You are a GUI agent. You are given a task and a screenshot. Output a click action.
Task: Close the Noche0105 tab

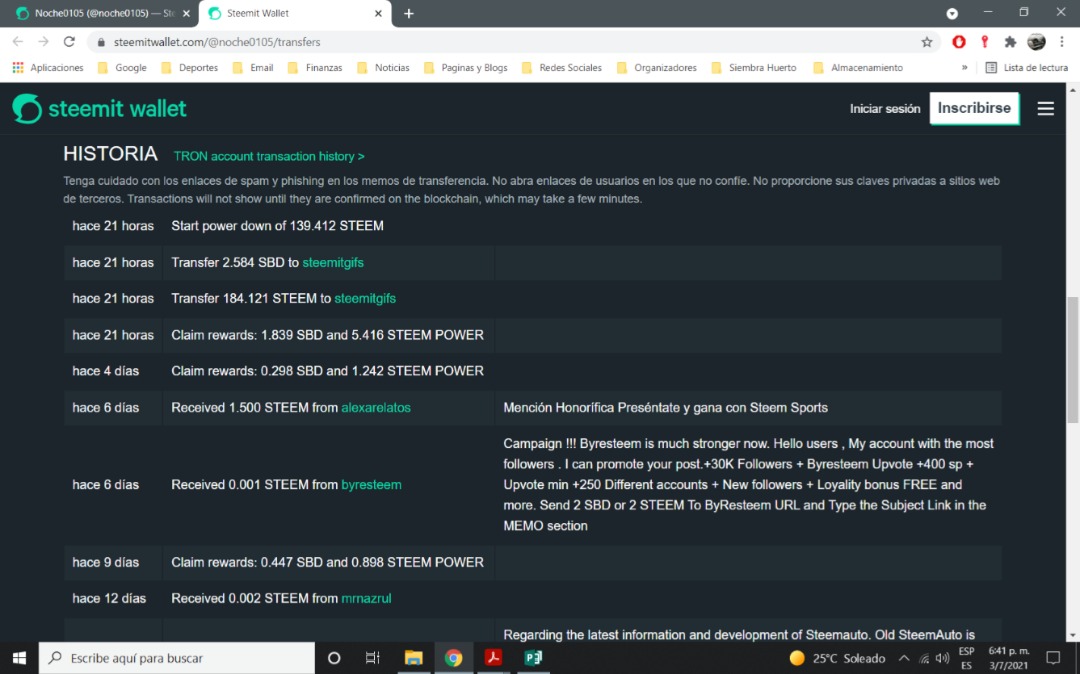(186, 13)
